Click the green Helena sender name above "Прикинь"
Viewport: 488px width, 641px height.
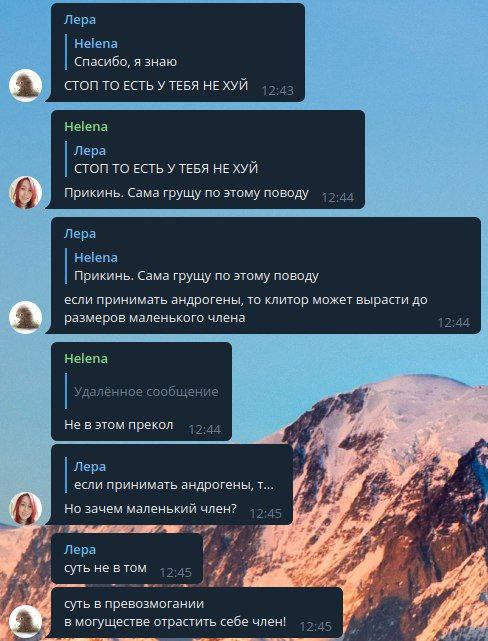coord(86,127)
